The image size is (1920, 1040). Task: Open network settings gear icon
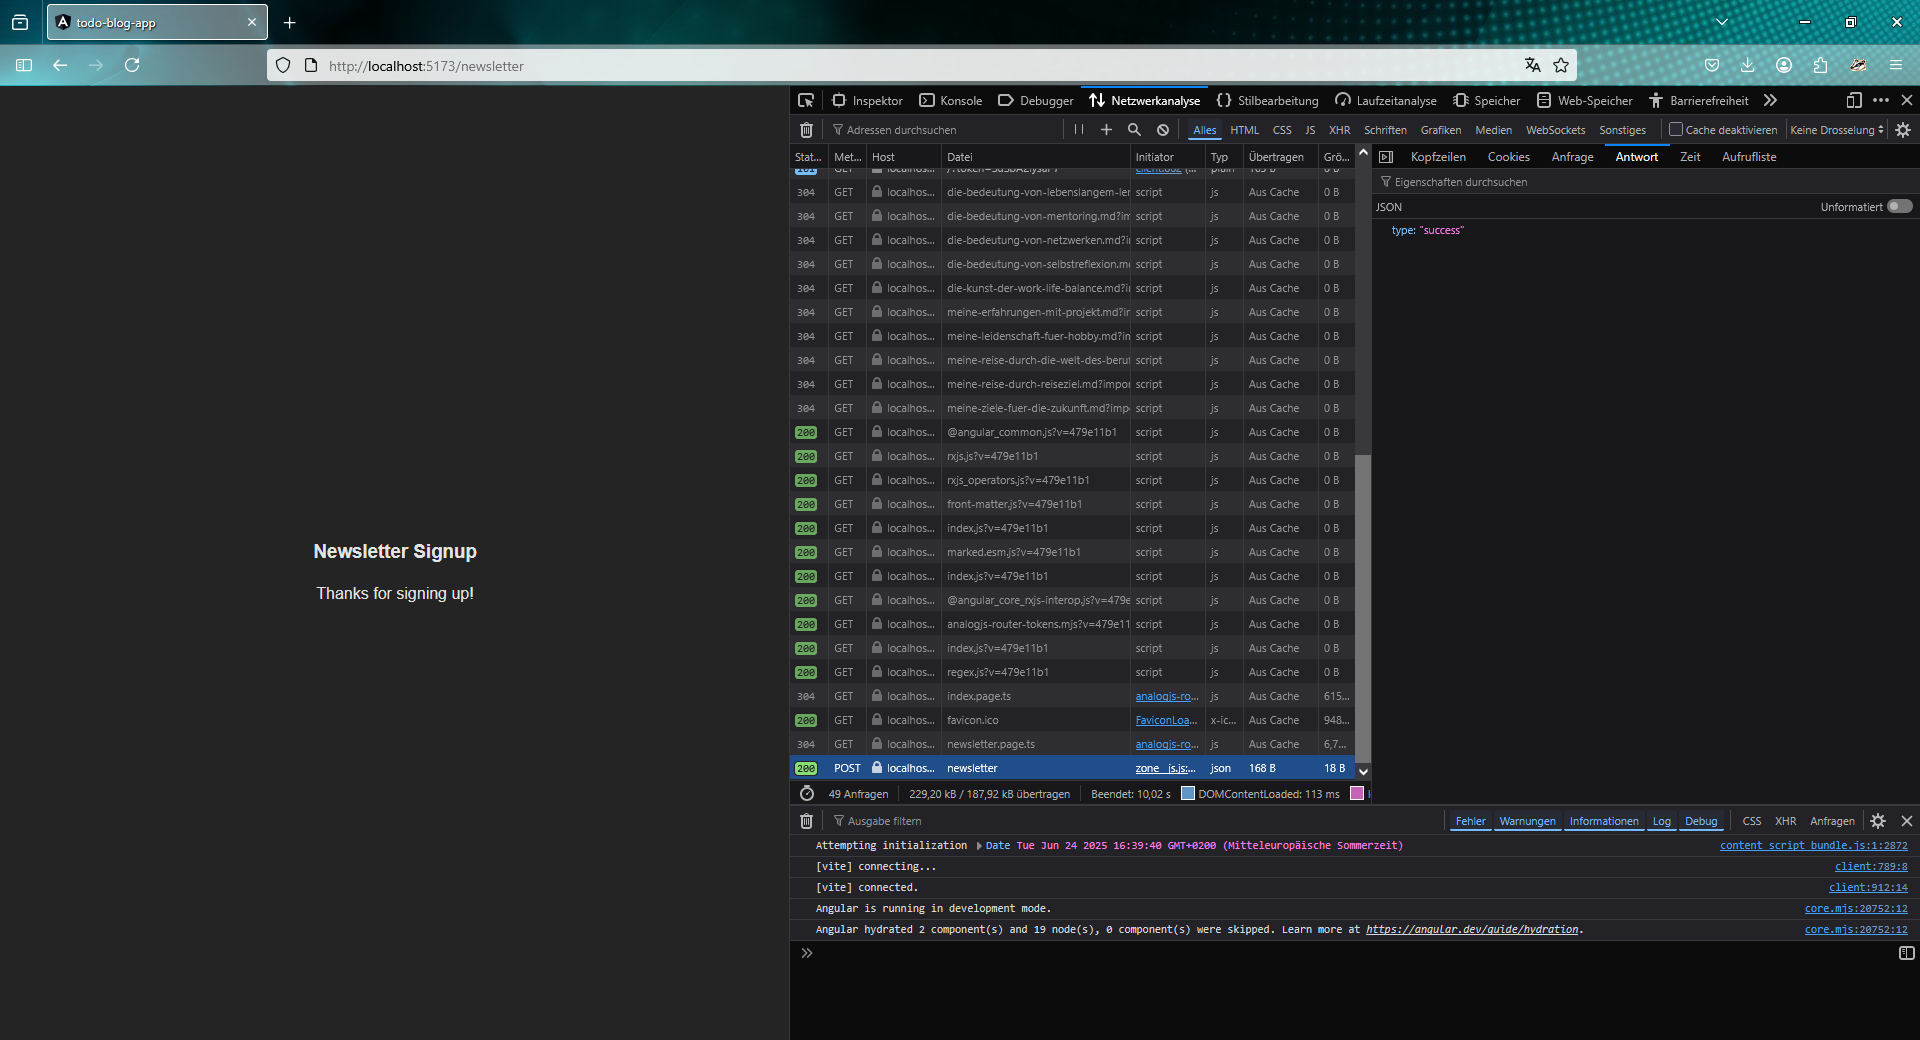[1903, 129]
